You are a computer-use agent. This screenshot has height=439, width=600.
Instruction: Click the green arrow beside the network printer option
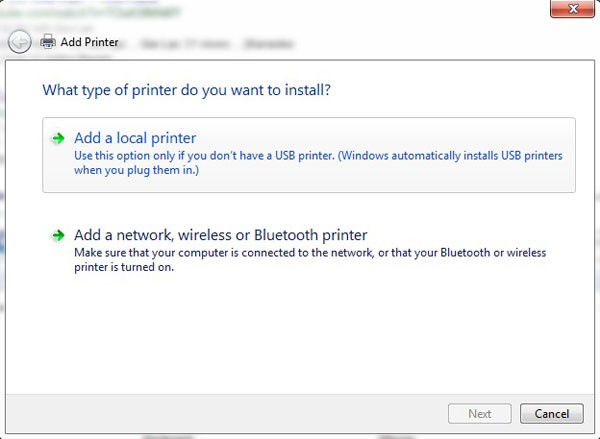[x=59, y=236]
